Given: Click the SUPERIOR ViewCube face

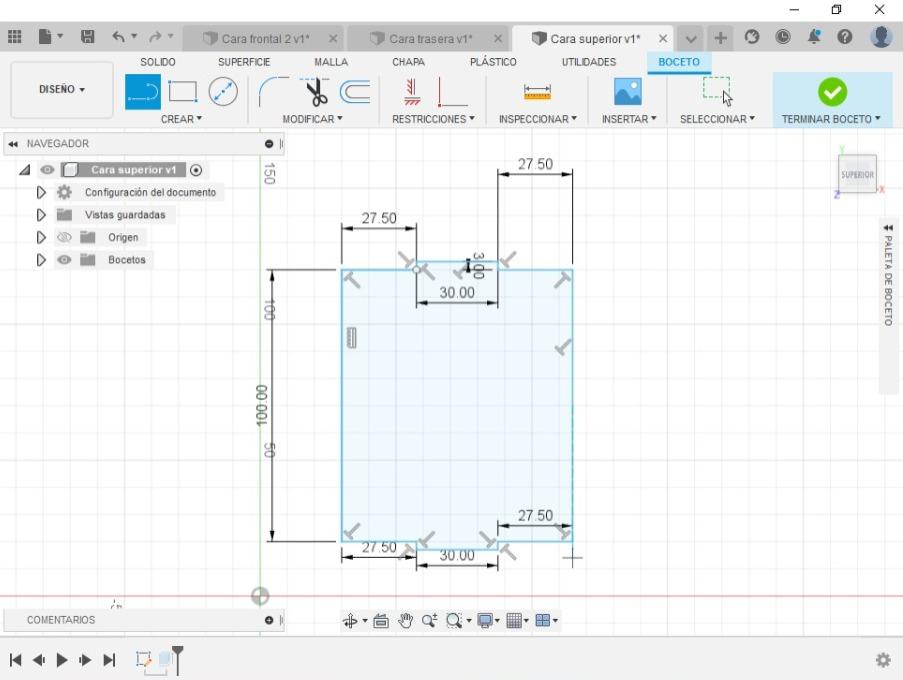Looking at the screenshot, I should click(857, 174).
